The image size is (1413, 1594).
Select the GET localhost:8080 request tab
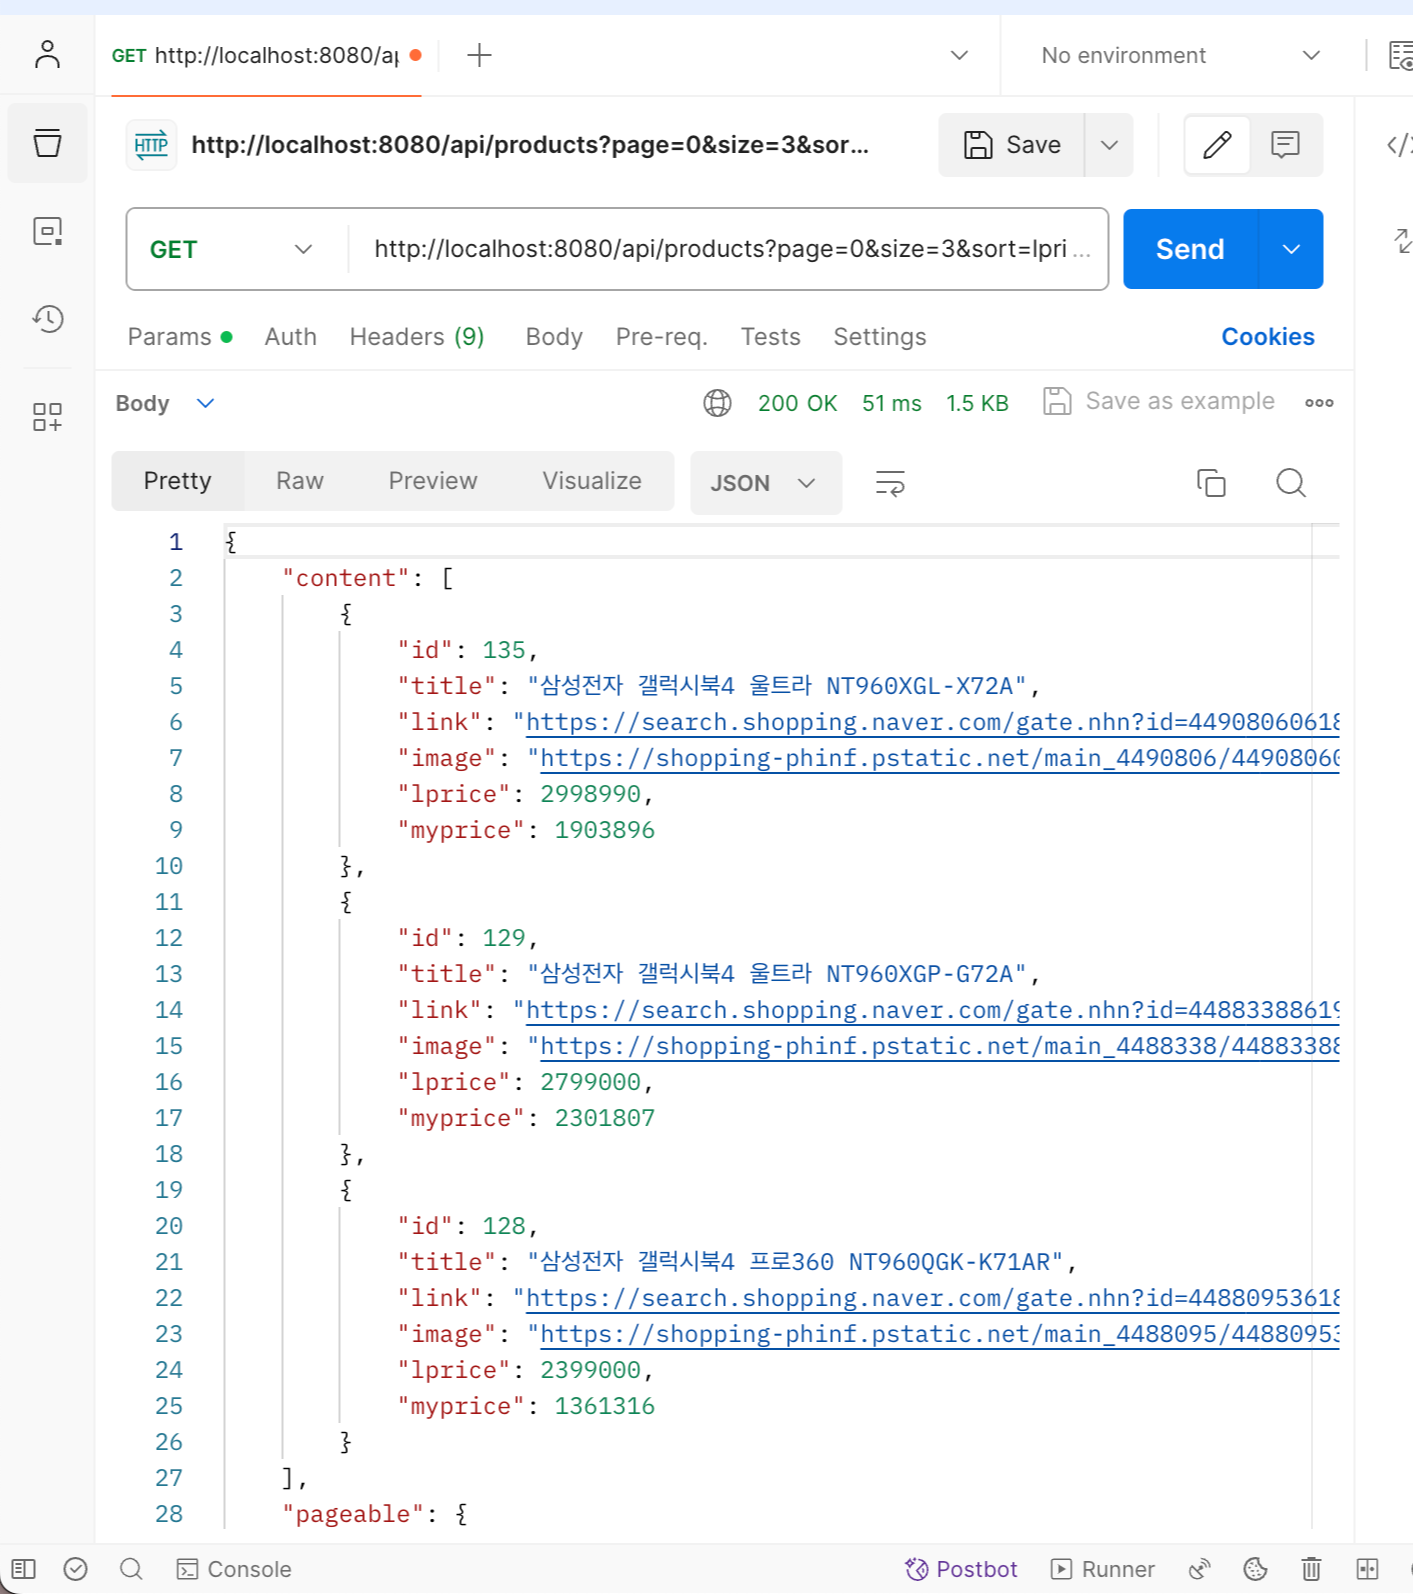(x=265, y=56)
